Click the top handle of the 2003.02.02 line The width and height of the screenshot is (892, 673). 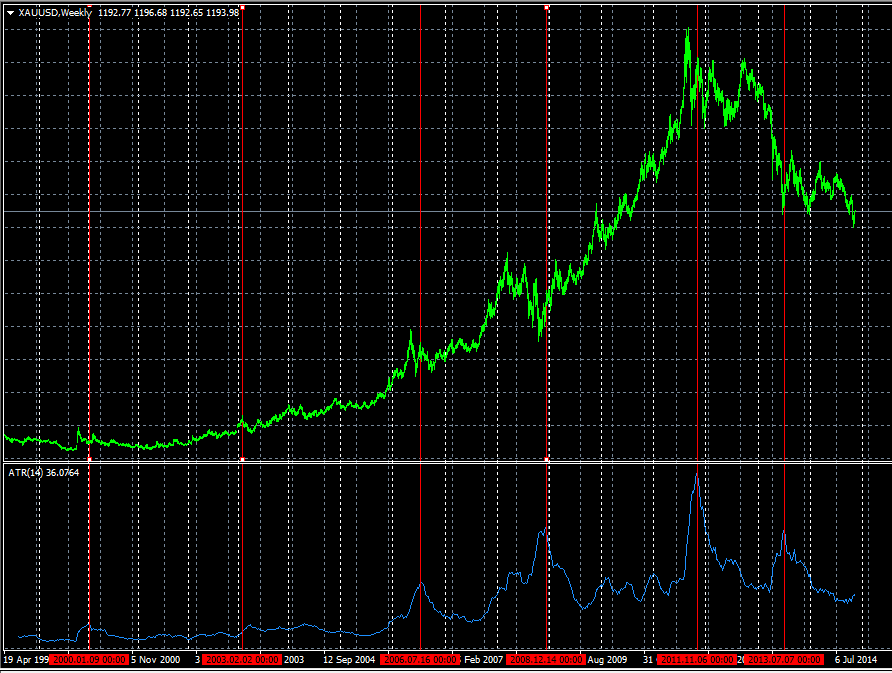click(x=242, y=7)
